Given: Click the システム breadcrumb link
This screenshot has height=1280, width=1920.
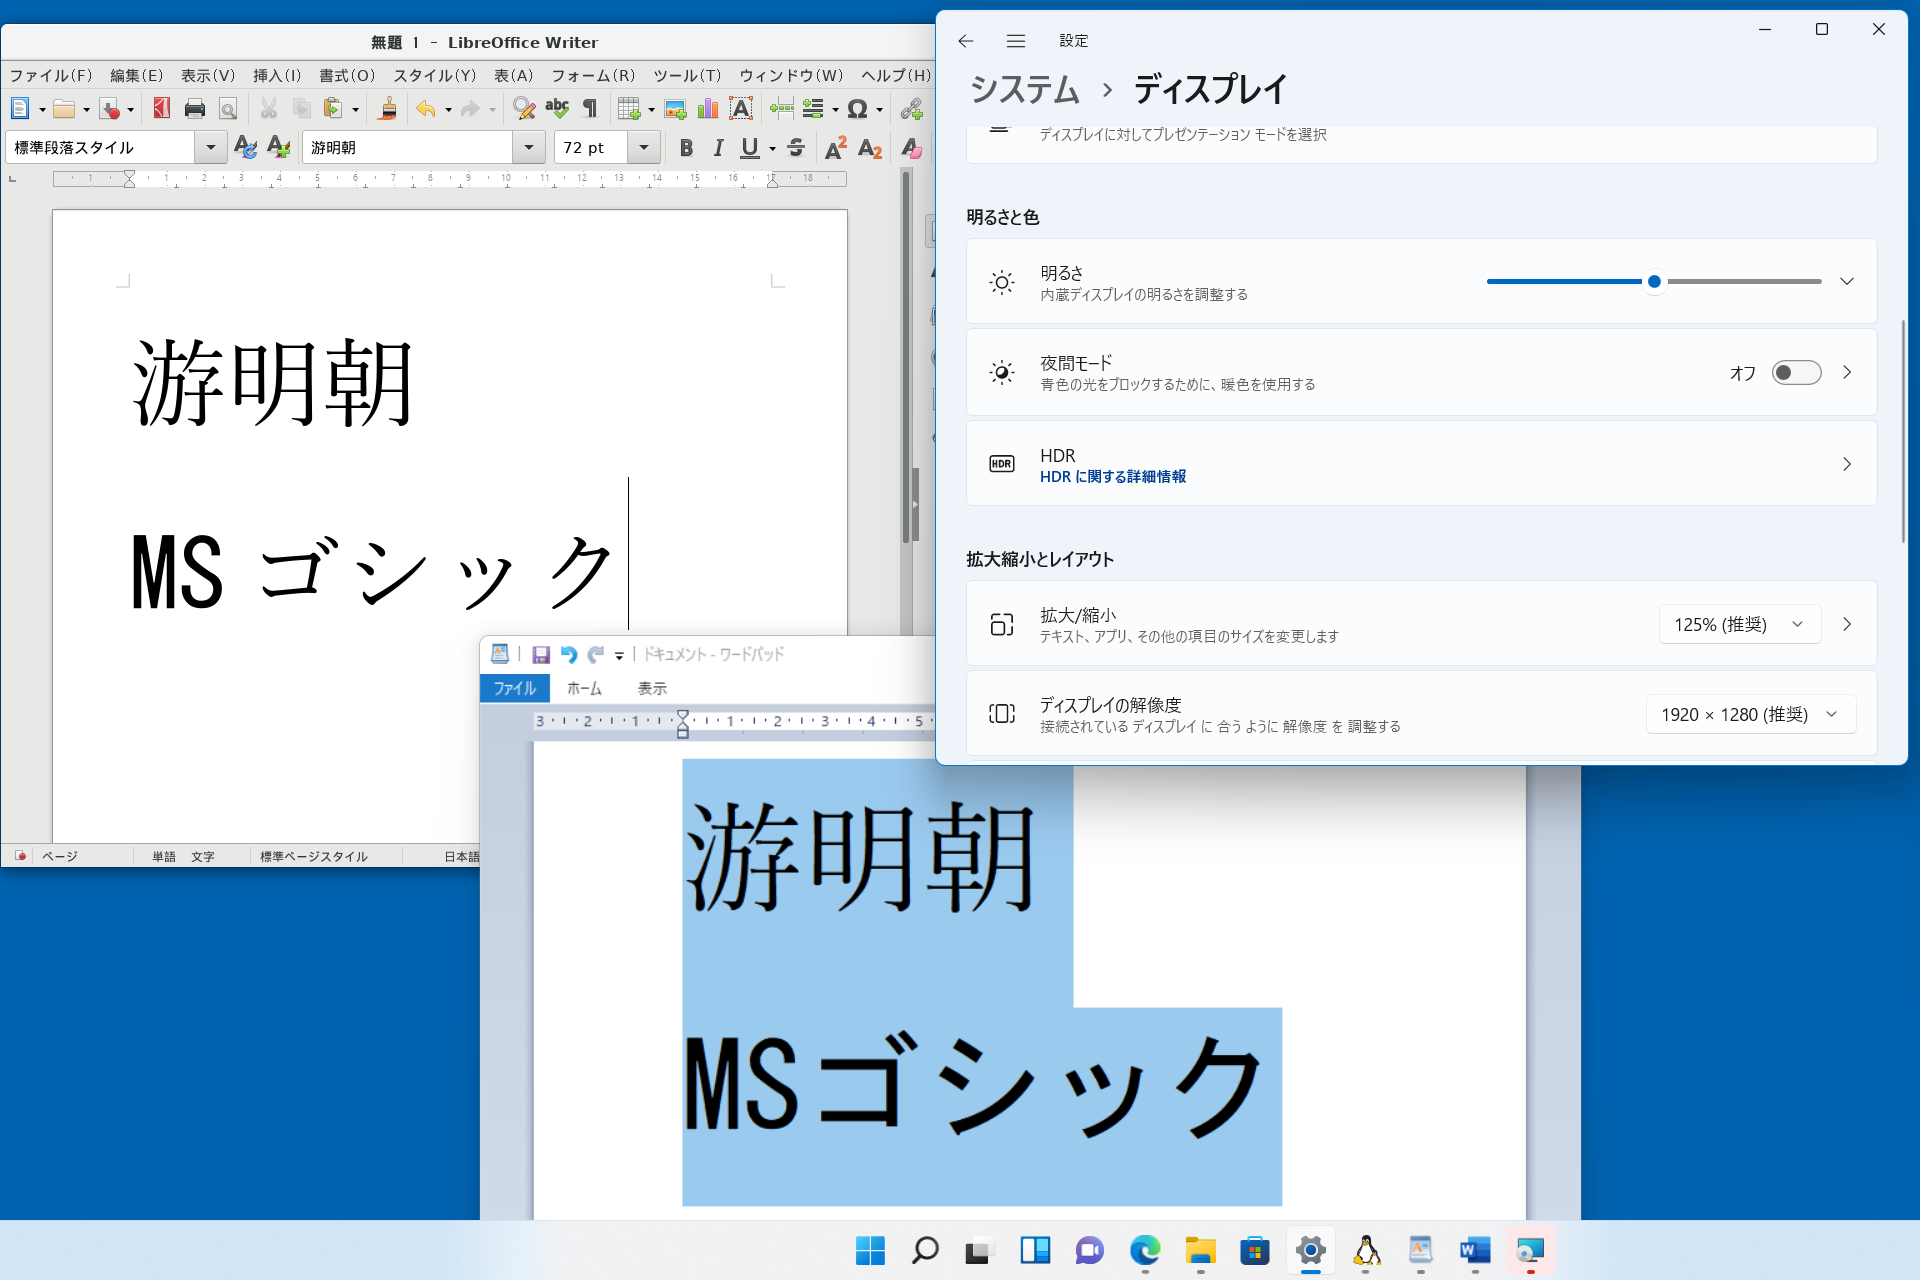Looking at the screenshot, I should click(x=1024, y=90).
